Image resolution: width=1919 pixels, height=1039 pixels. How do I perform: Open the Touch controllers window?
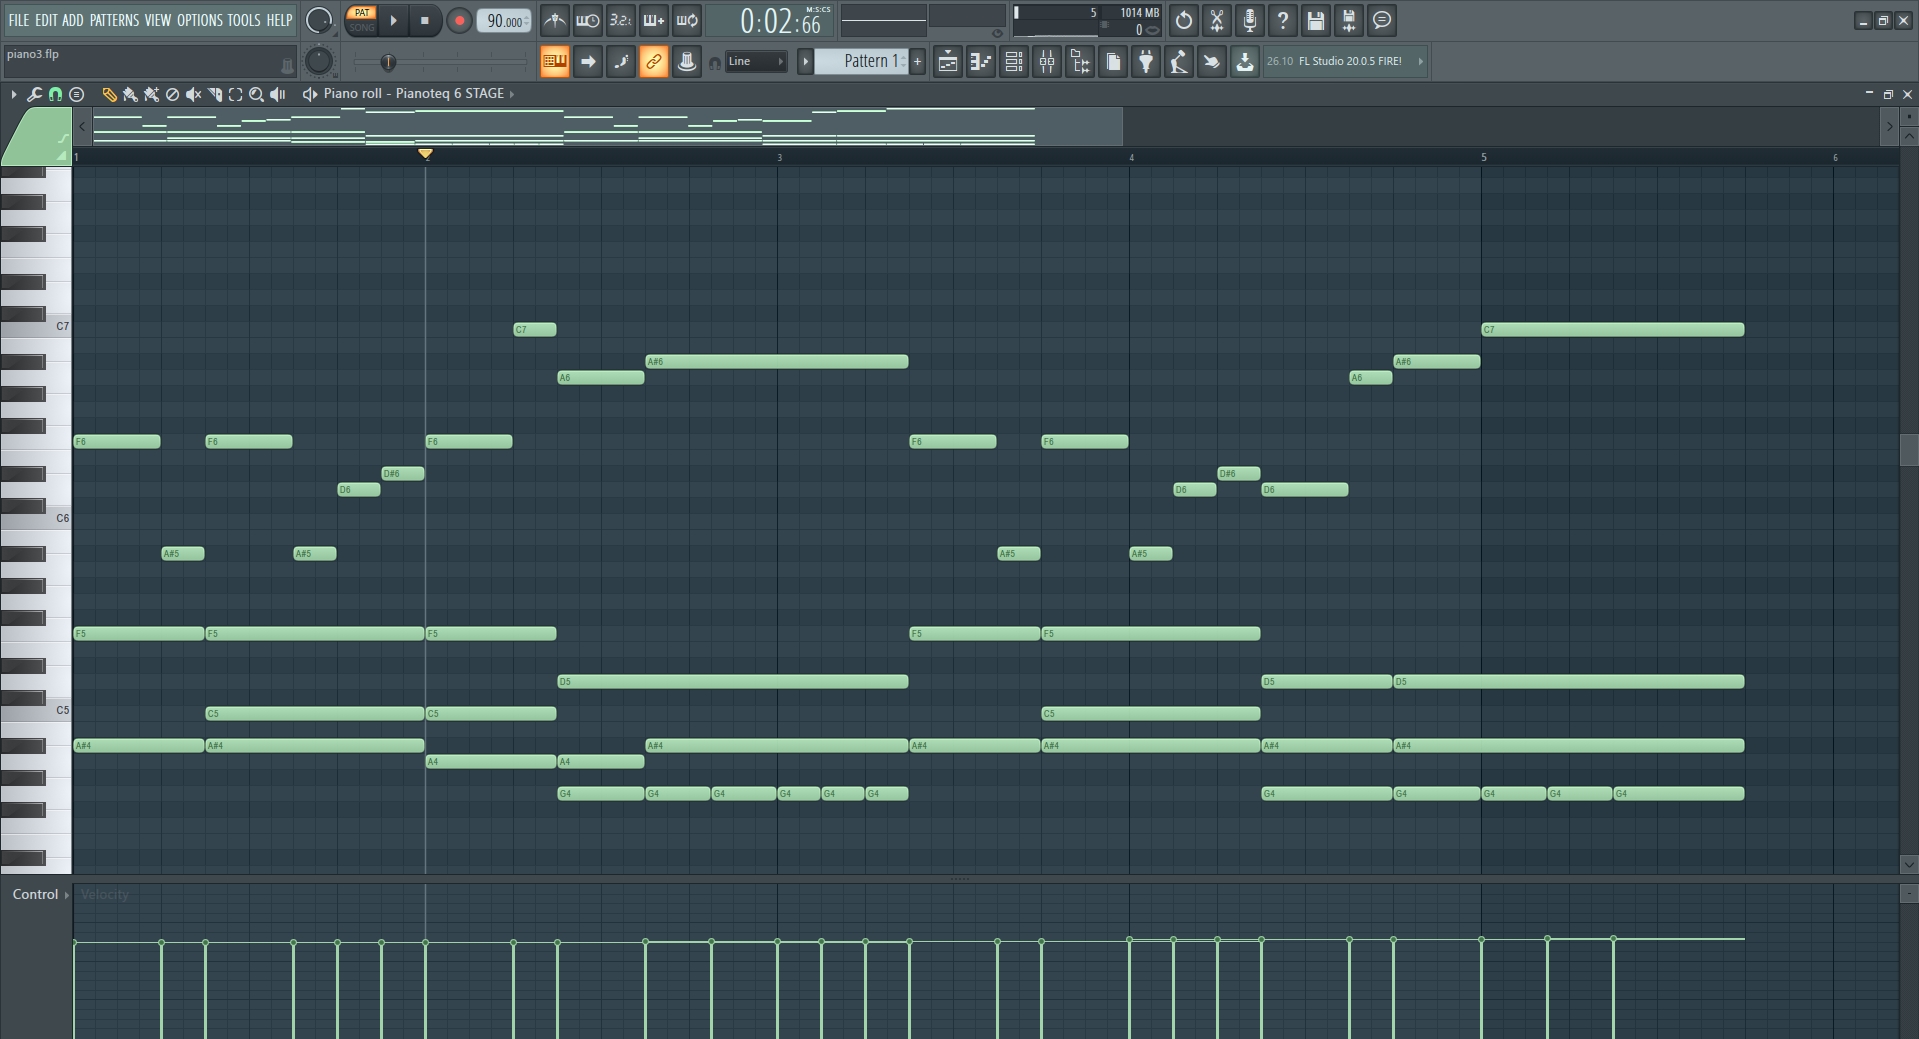(1212, 62)
